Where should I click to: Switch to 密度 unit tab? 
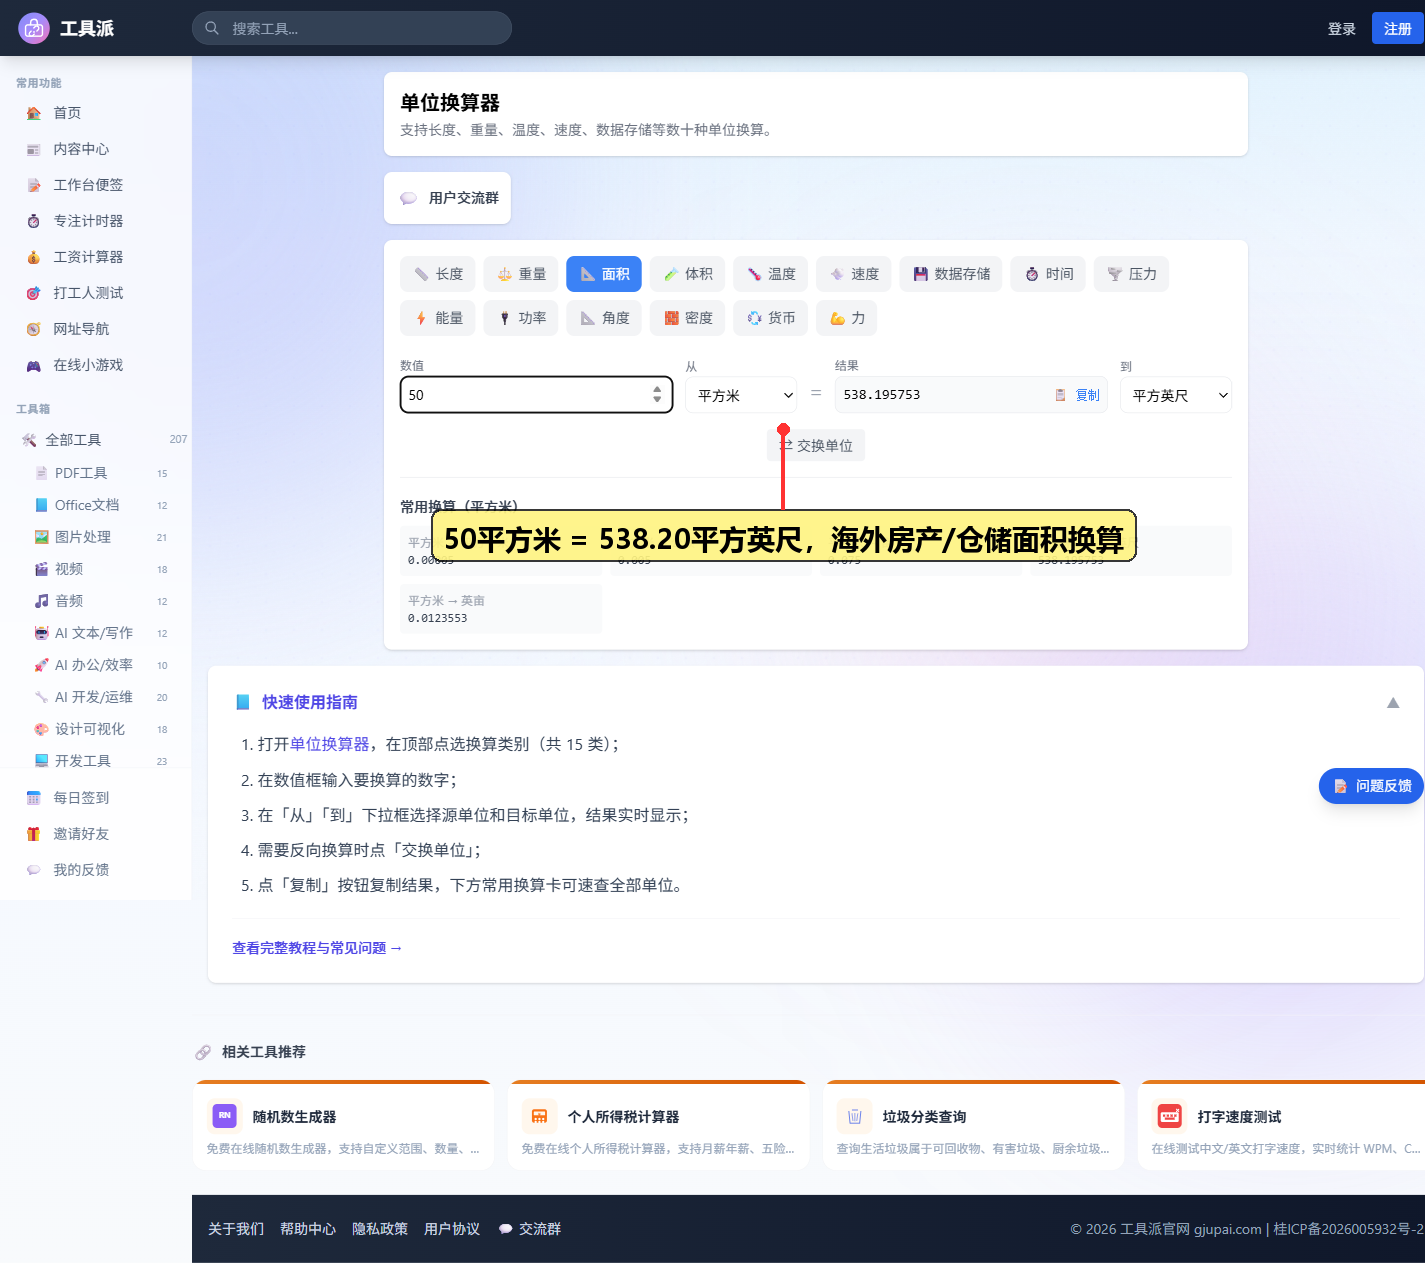(x=688, y=318)
